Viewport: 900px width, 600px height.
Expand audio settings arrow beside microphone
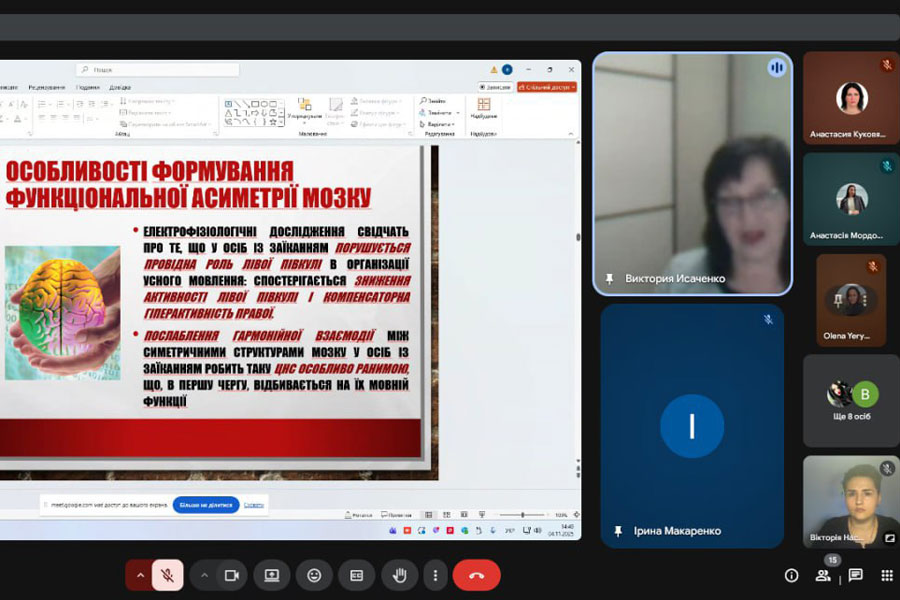(140, 575)
